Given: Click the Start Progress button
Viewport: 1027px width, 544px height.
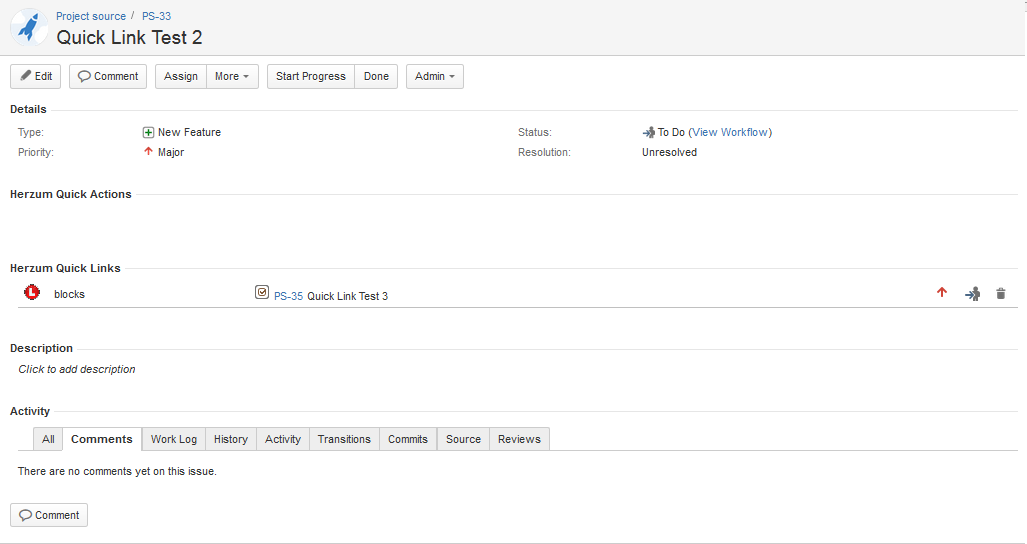Looking at the screenshot, I should click(x=311, y=77).
